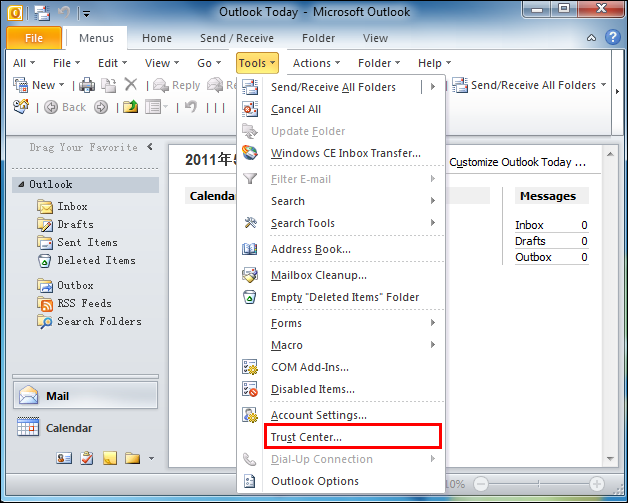628x503 pixels.
Task: Switch to the Home ribbon tab
Action: click(157, 38)
